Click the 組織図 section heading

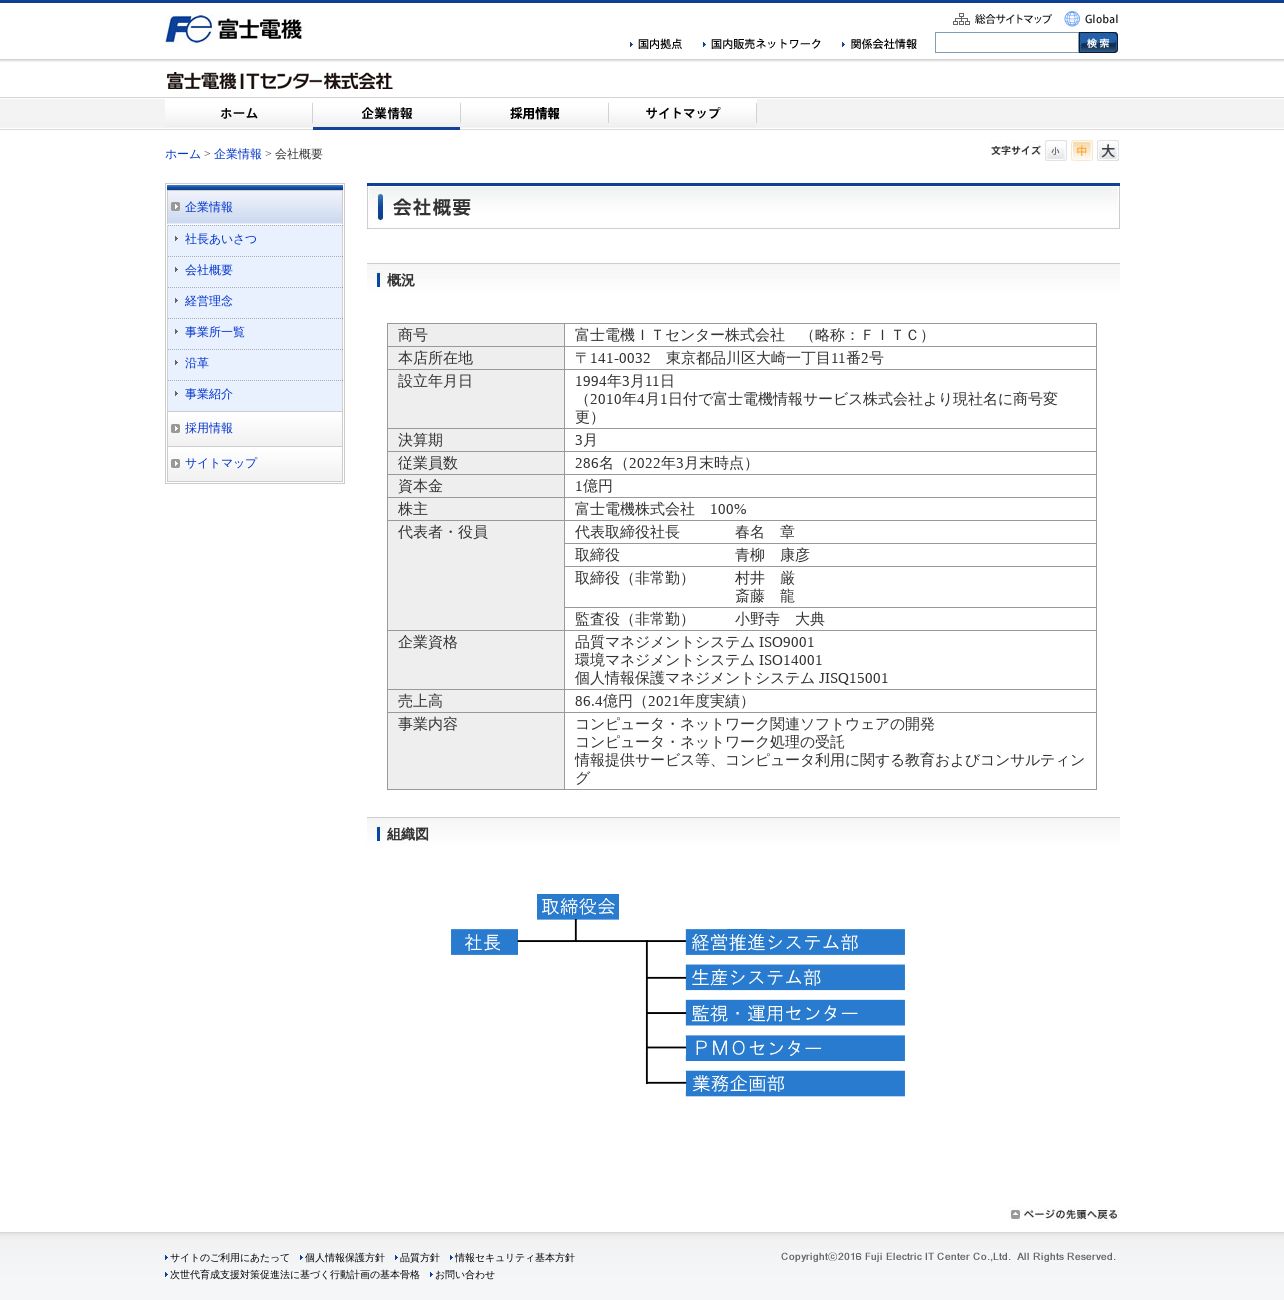pyautogui.click(x=408, y=834)
